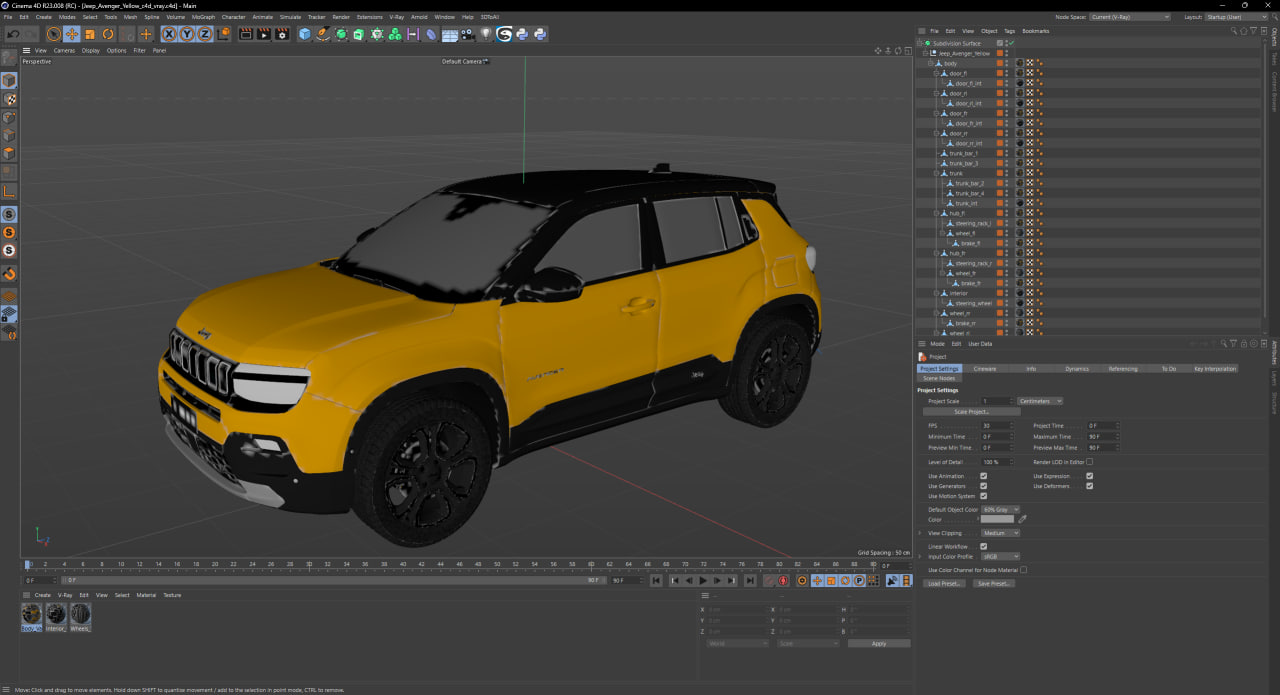Toggle the X axis lock
Viewport: 1280px width, 695px height.
point(169,34)
